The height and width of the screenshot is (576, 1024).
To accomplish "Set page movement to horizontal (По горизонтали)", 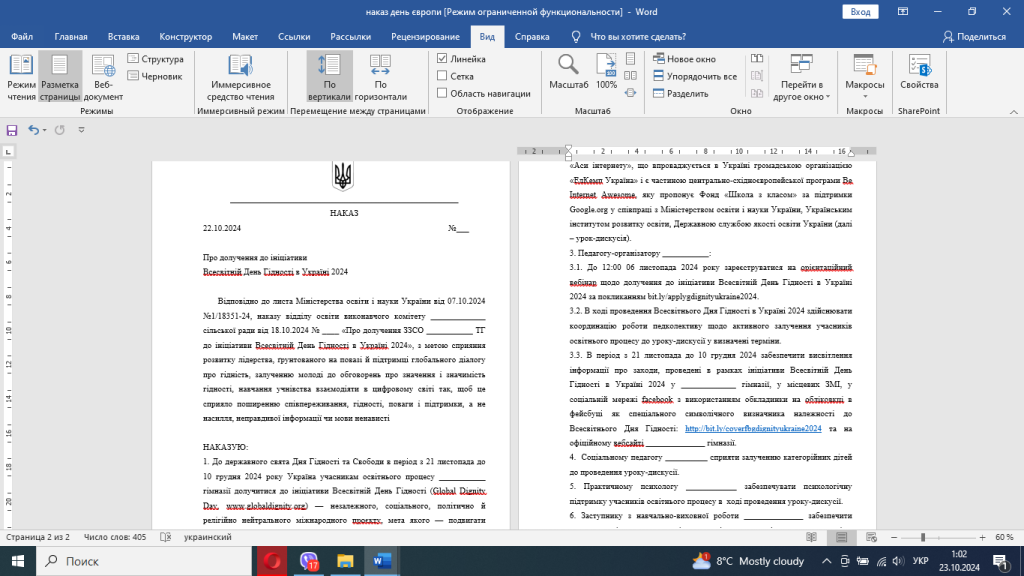I will [380, 77].
